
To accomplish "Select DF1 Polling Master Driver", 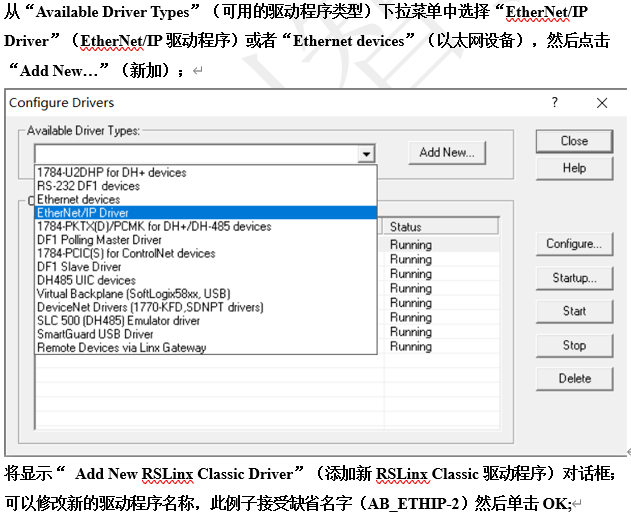I will [x=206, y=240].
